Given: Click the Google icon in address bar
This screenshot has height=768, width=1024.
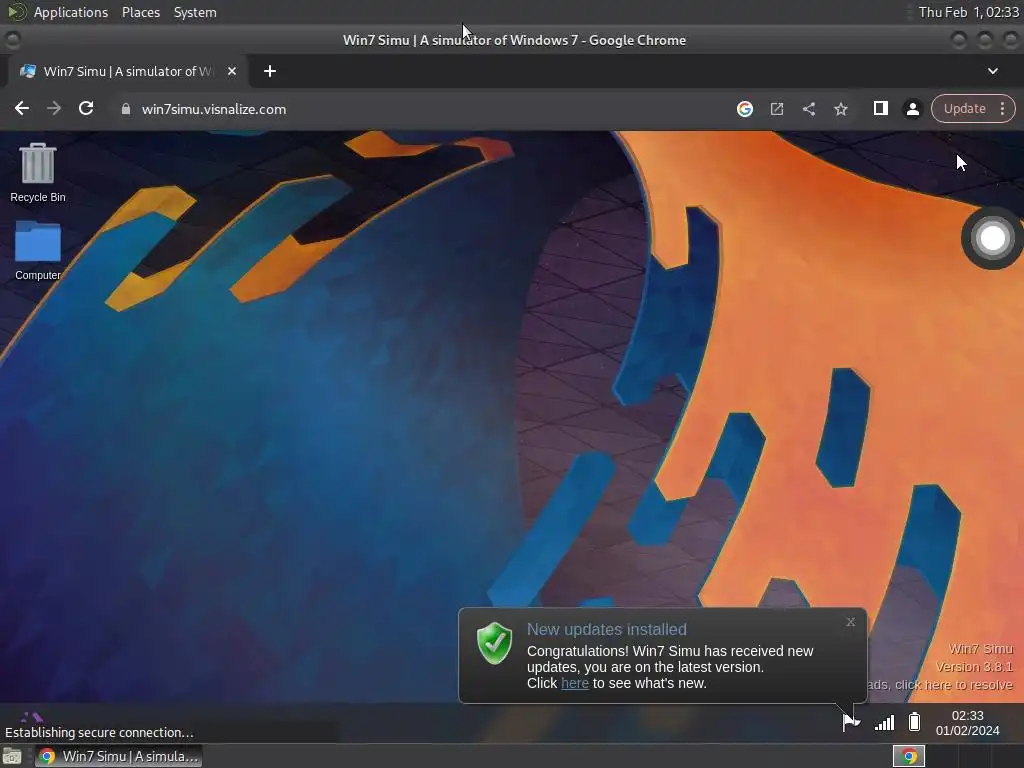Looking at the screenshot, I should pos(744,109).
